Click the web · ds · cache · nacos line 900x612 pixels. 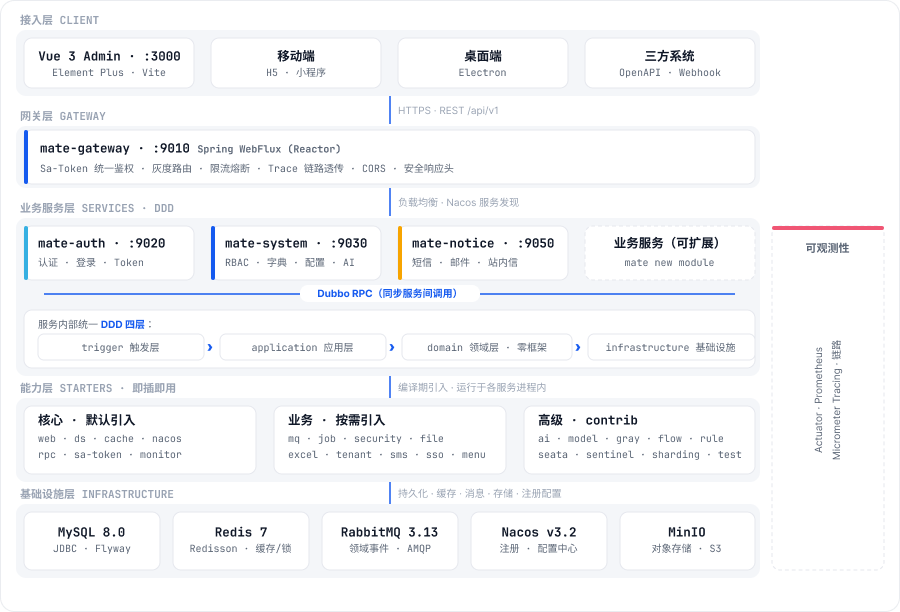click(x=110, y=439)
